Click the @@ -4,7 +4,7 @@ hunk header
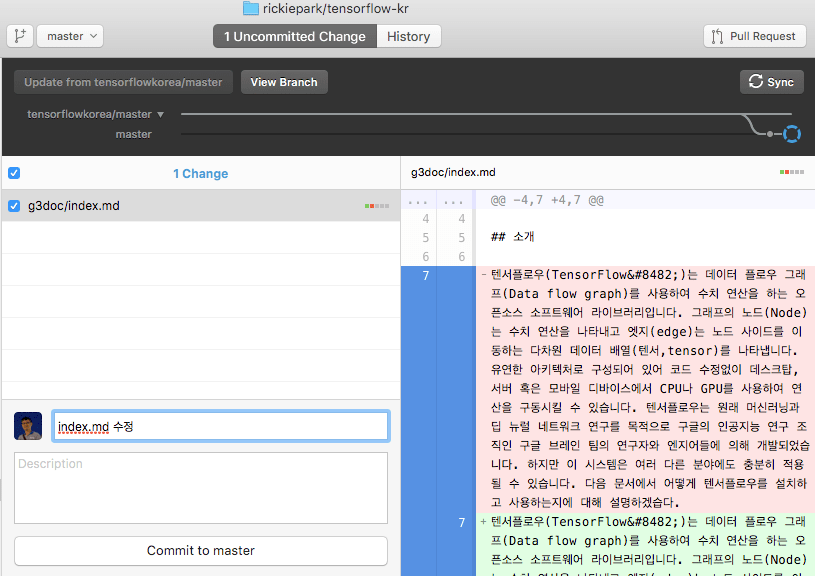This screenshot has height=576, width=815. coord(547,200)
